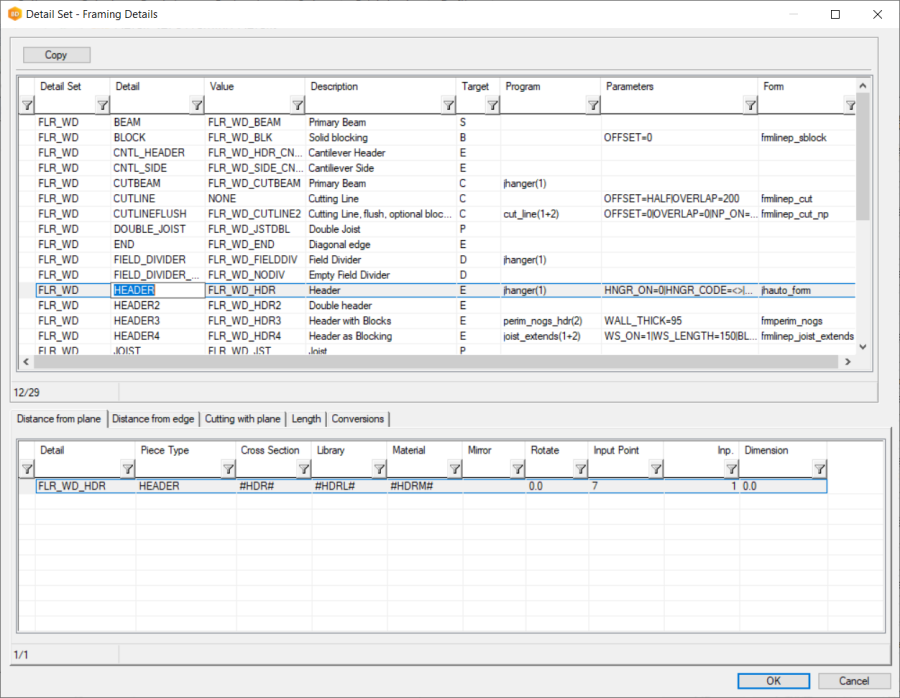Click OK to confirm framing details

773,681
